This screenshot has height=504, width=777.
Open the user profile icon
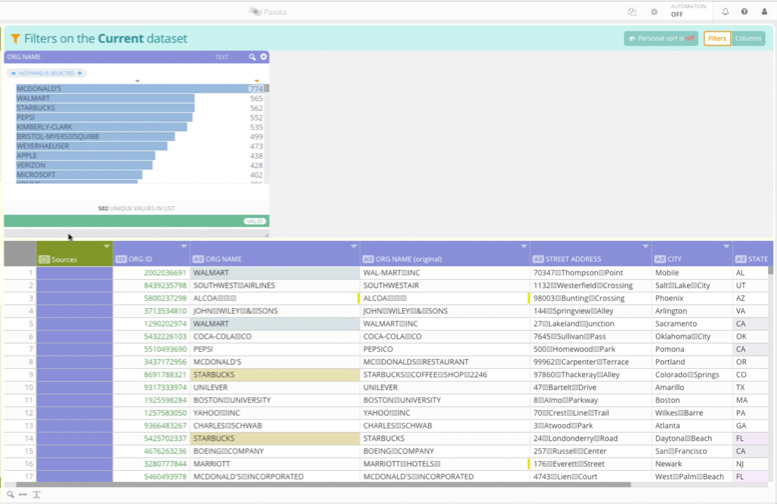tap(764, 11)
